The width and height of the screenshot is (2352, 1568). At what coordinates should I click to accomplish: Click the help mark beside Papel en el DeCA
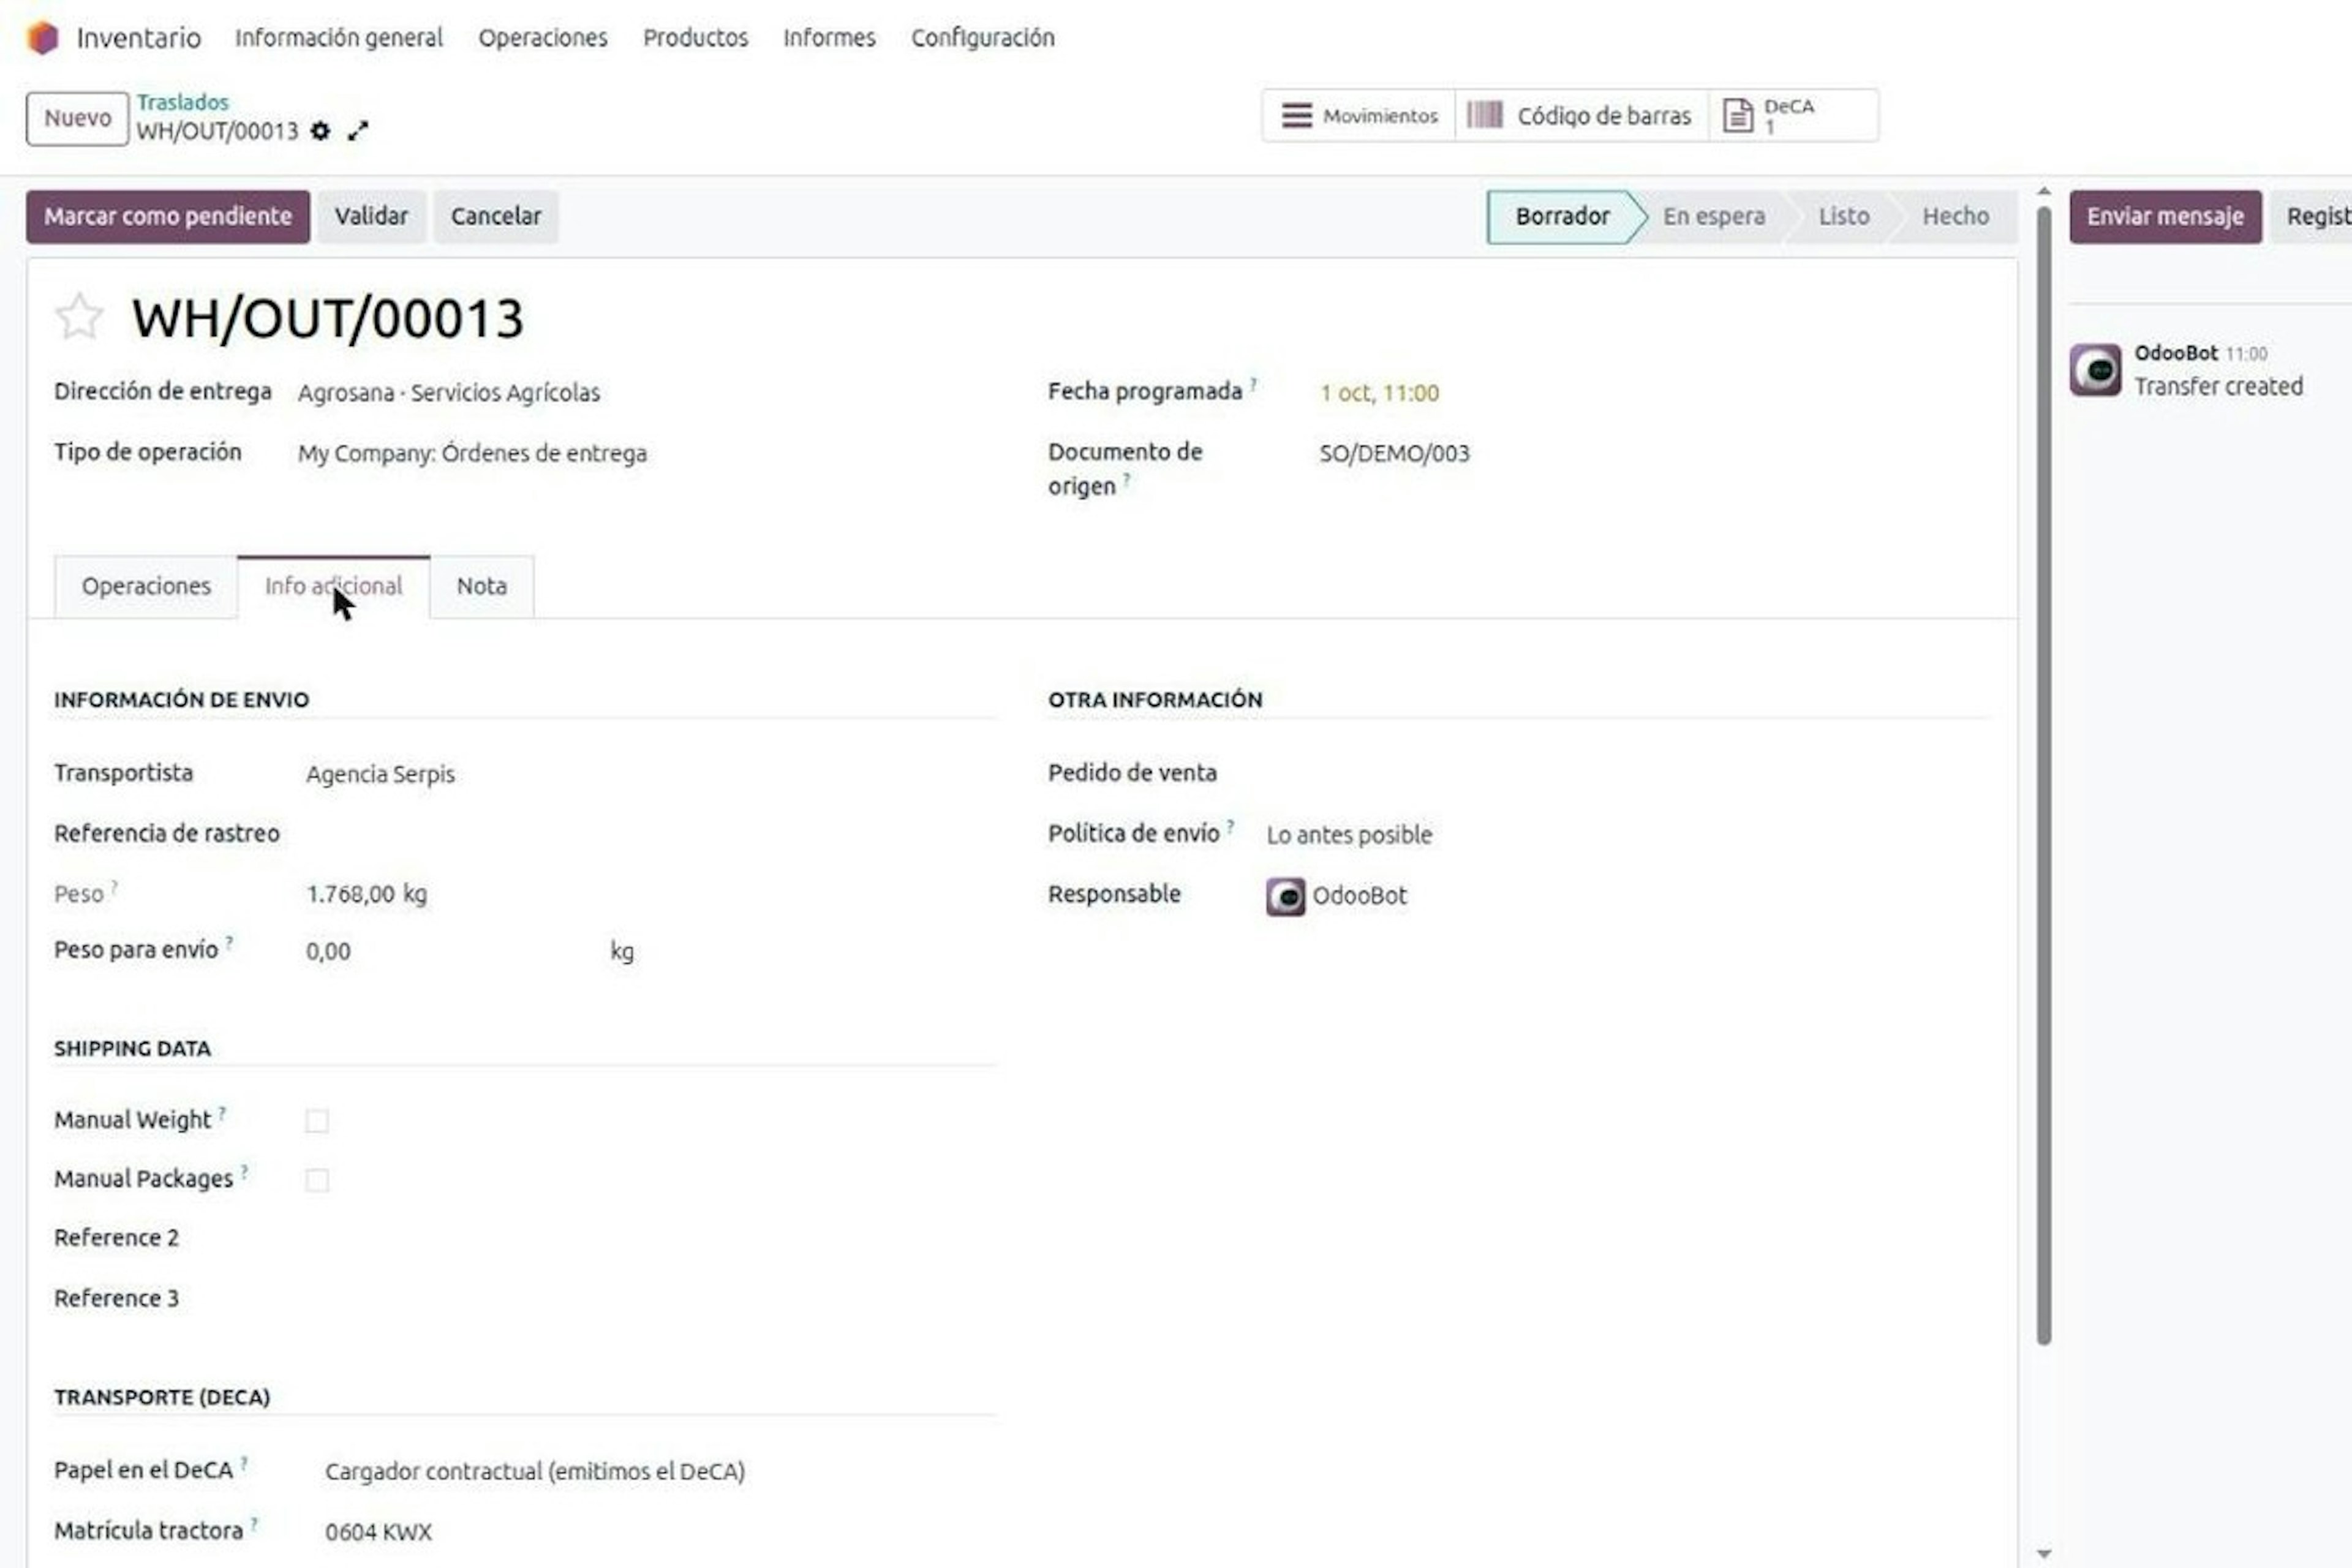(244, 1463)
